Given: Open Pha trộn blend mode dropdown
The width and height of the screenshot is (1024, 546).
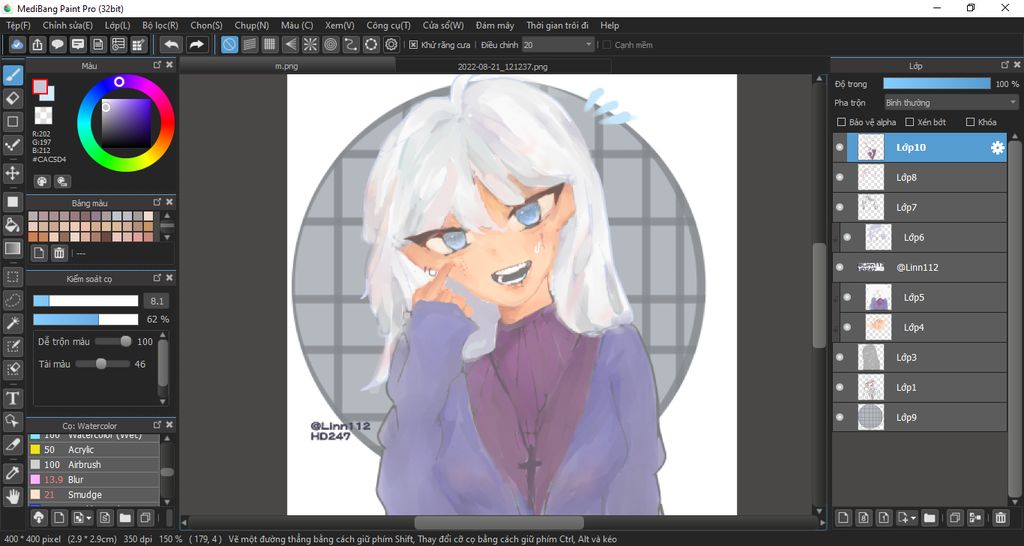Looking at the screenshot, I should click(951, 103).
